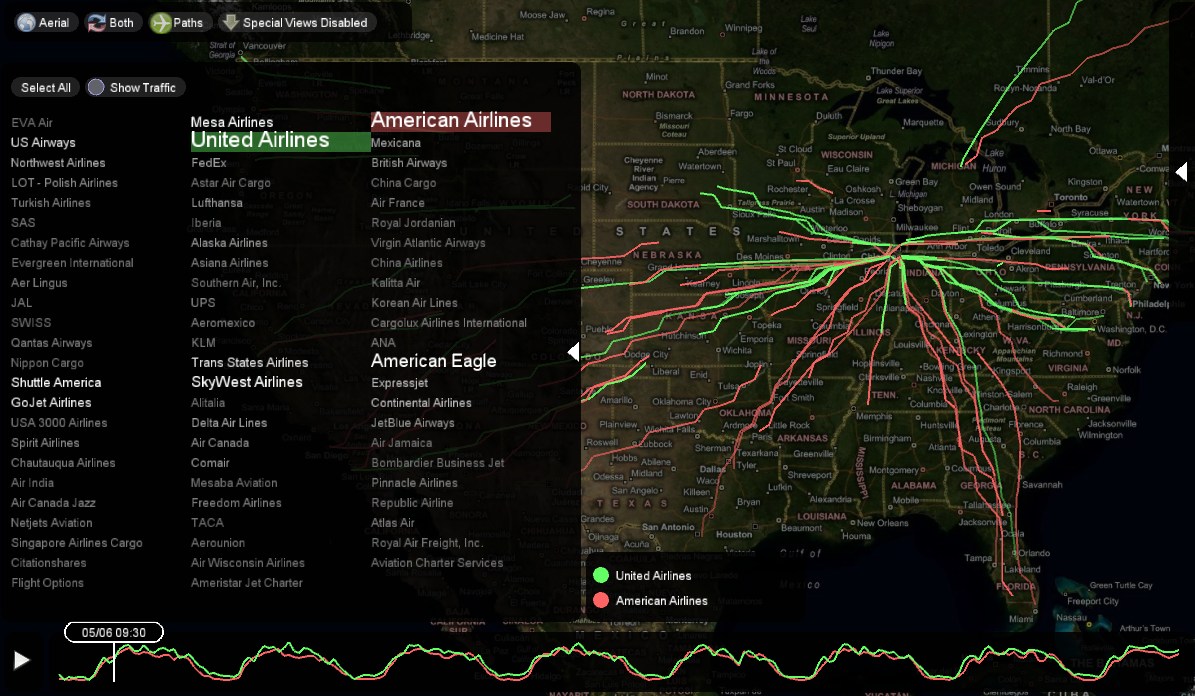This screenshot has width=1195, height=696.
Task: Select Royal Air Freight, Inc.
Action: [427, 543]
